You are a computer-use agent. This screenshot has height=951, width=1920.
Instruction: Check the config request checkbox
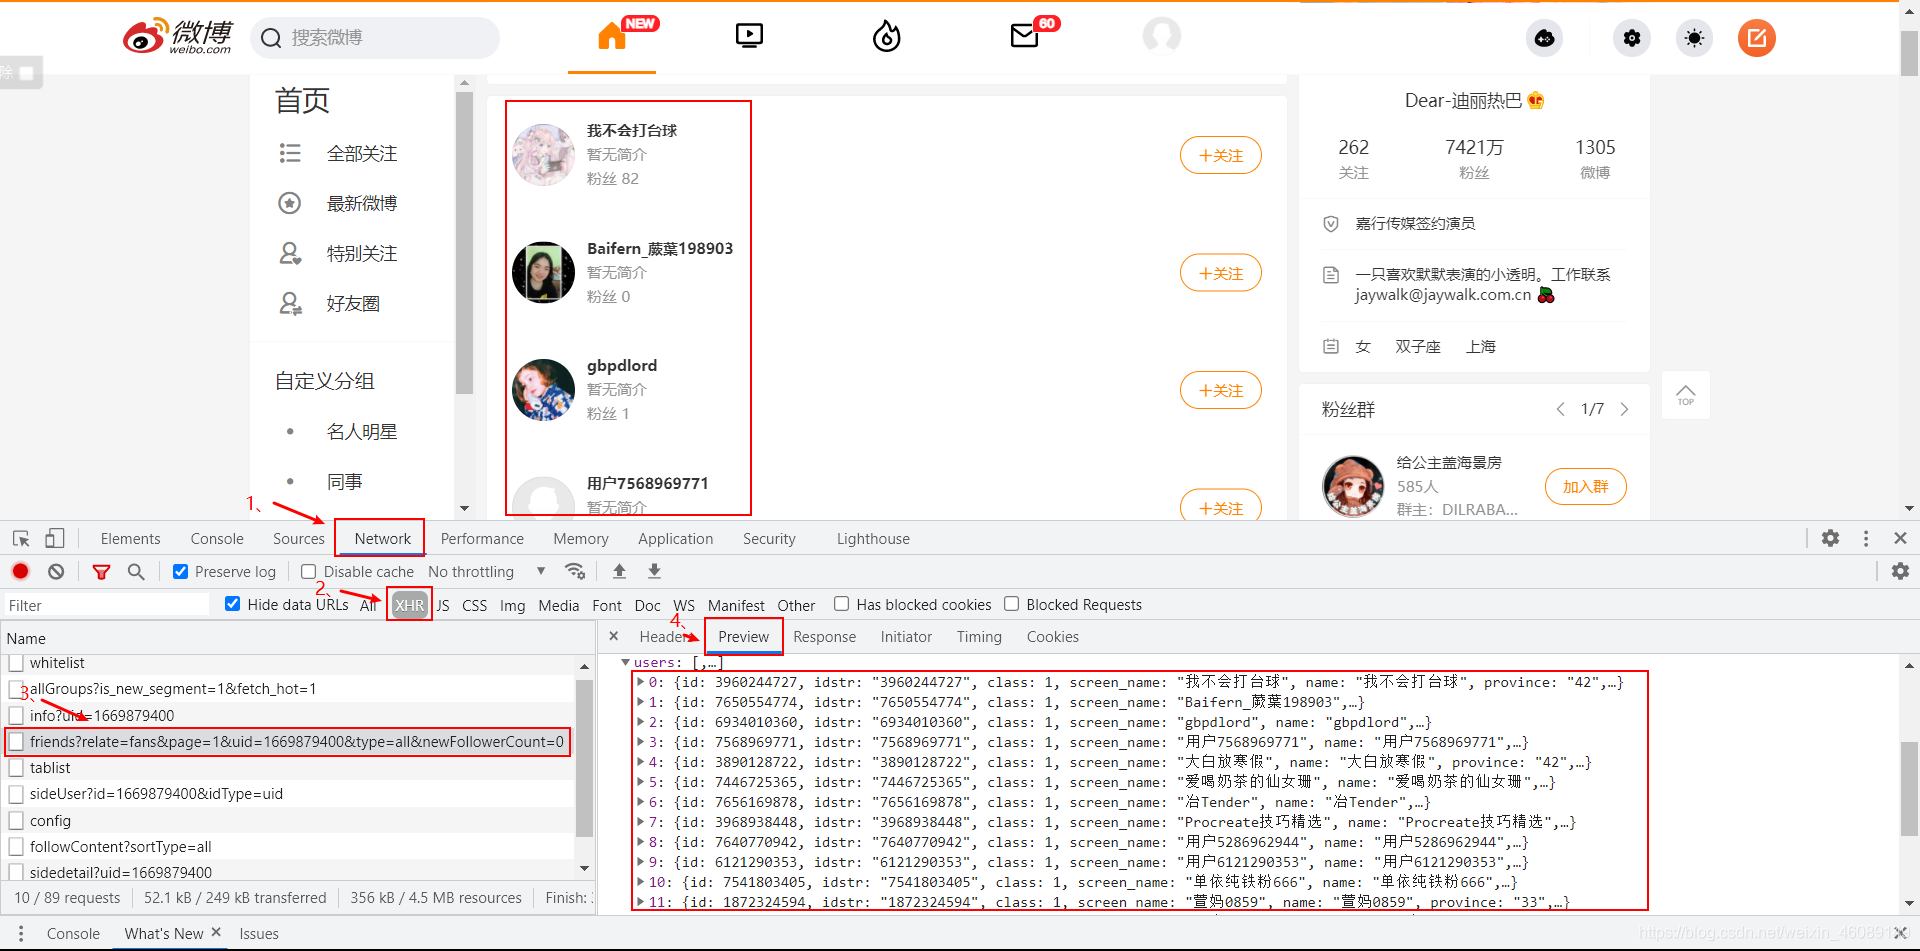pos(16,820)
